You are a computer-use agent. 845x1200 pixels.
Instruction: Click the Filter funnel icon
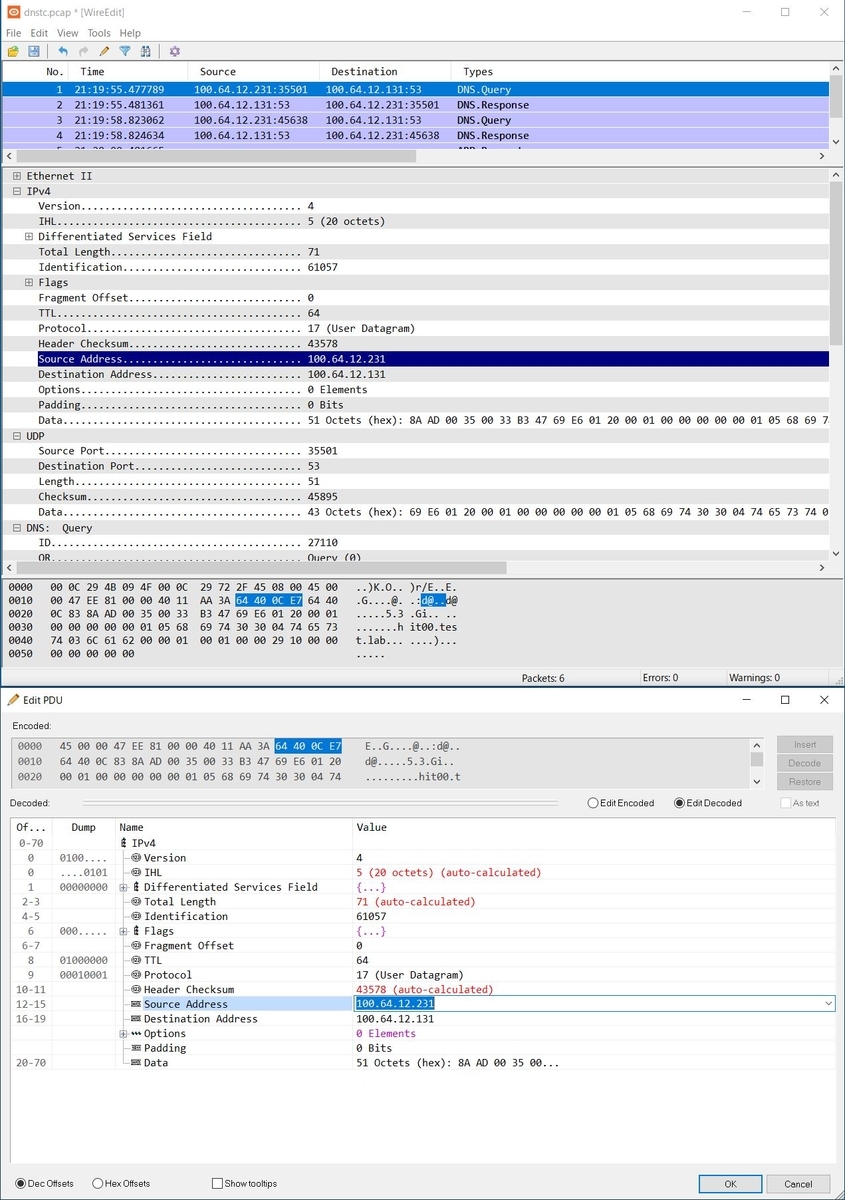click(125, 51)
